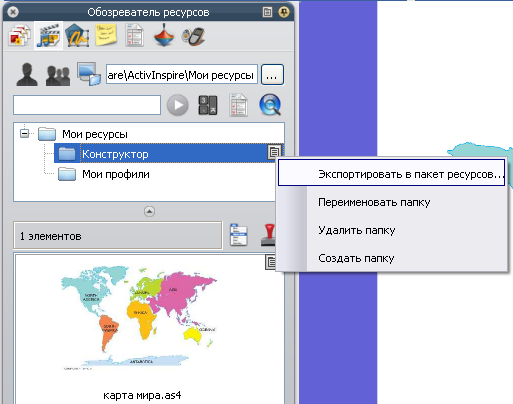Open the Page Browser icon
The width and height of the screenshot is (513, 404).
pos(19,35)
